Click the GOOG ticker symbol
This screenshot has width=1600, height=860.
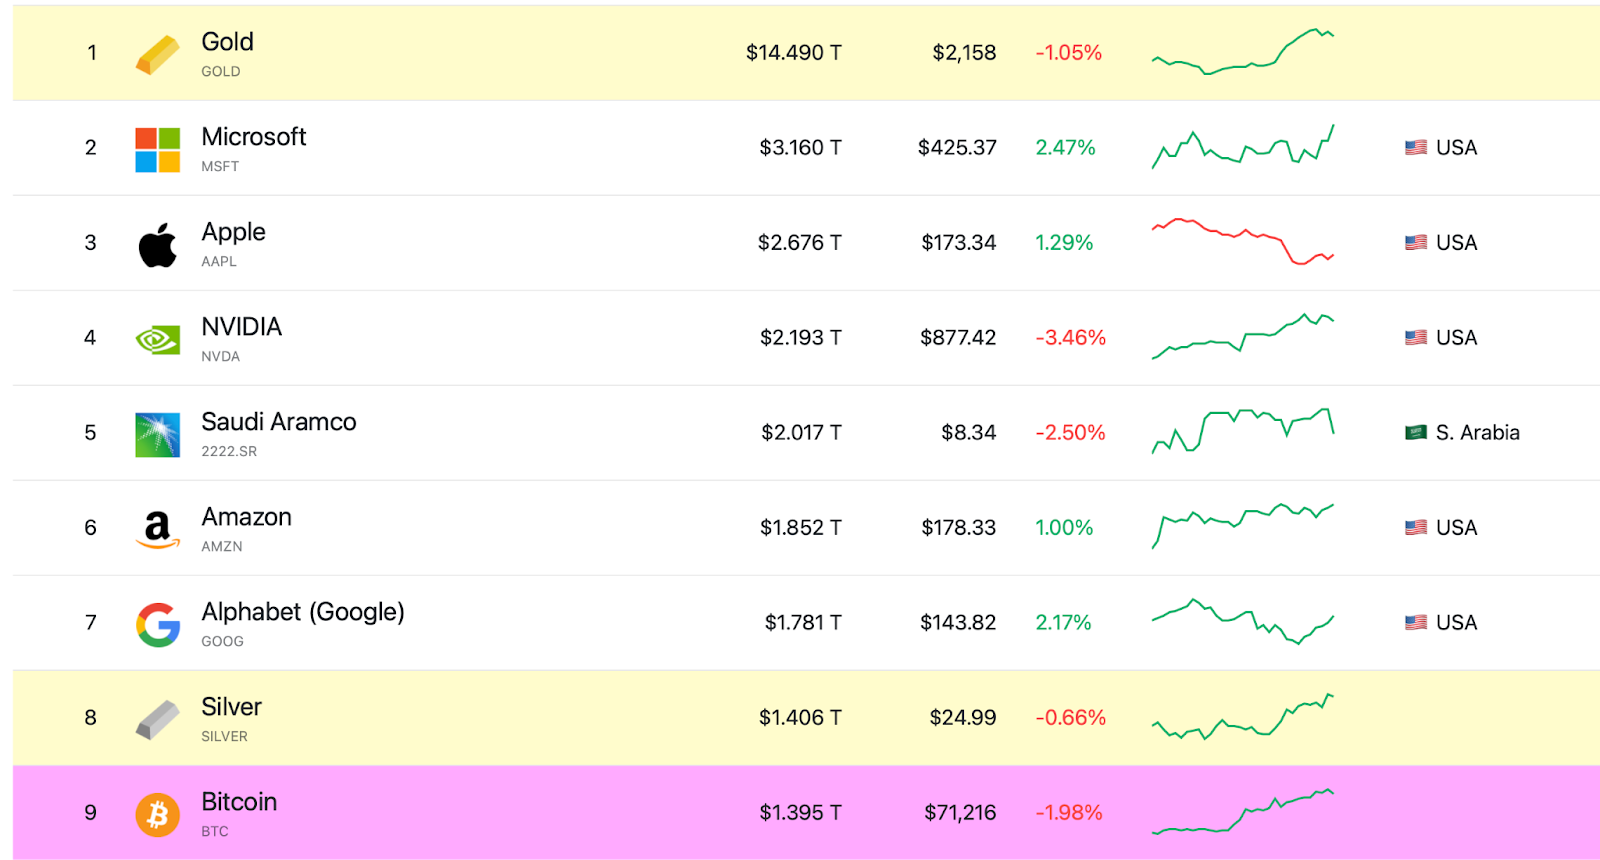[x=222, y=641]
